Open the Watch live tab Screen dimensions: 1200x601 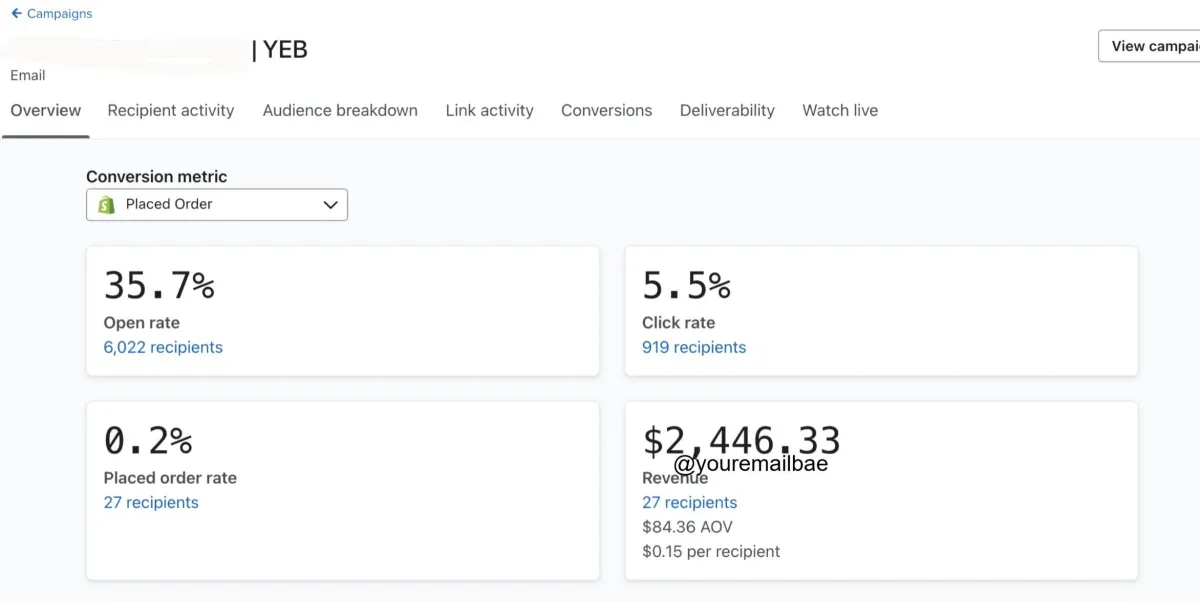pos(840,111)
